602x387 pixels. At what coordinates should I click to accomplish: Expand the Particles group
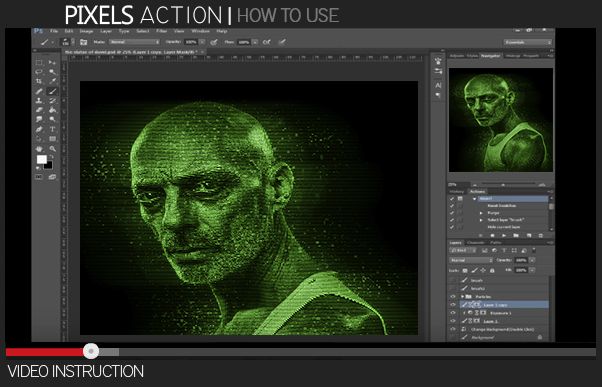[x=463, y=296]
